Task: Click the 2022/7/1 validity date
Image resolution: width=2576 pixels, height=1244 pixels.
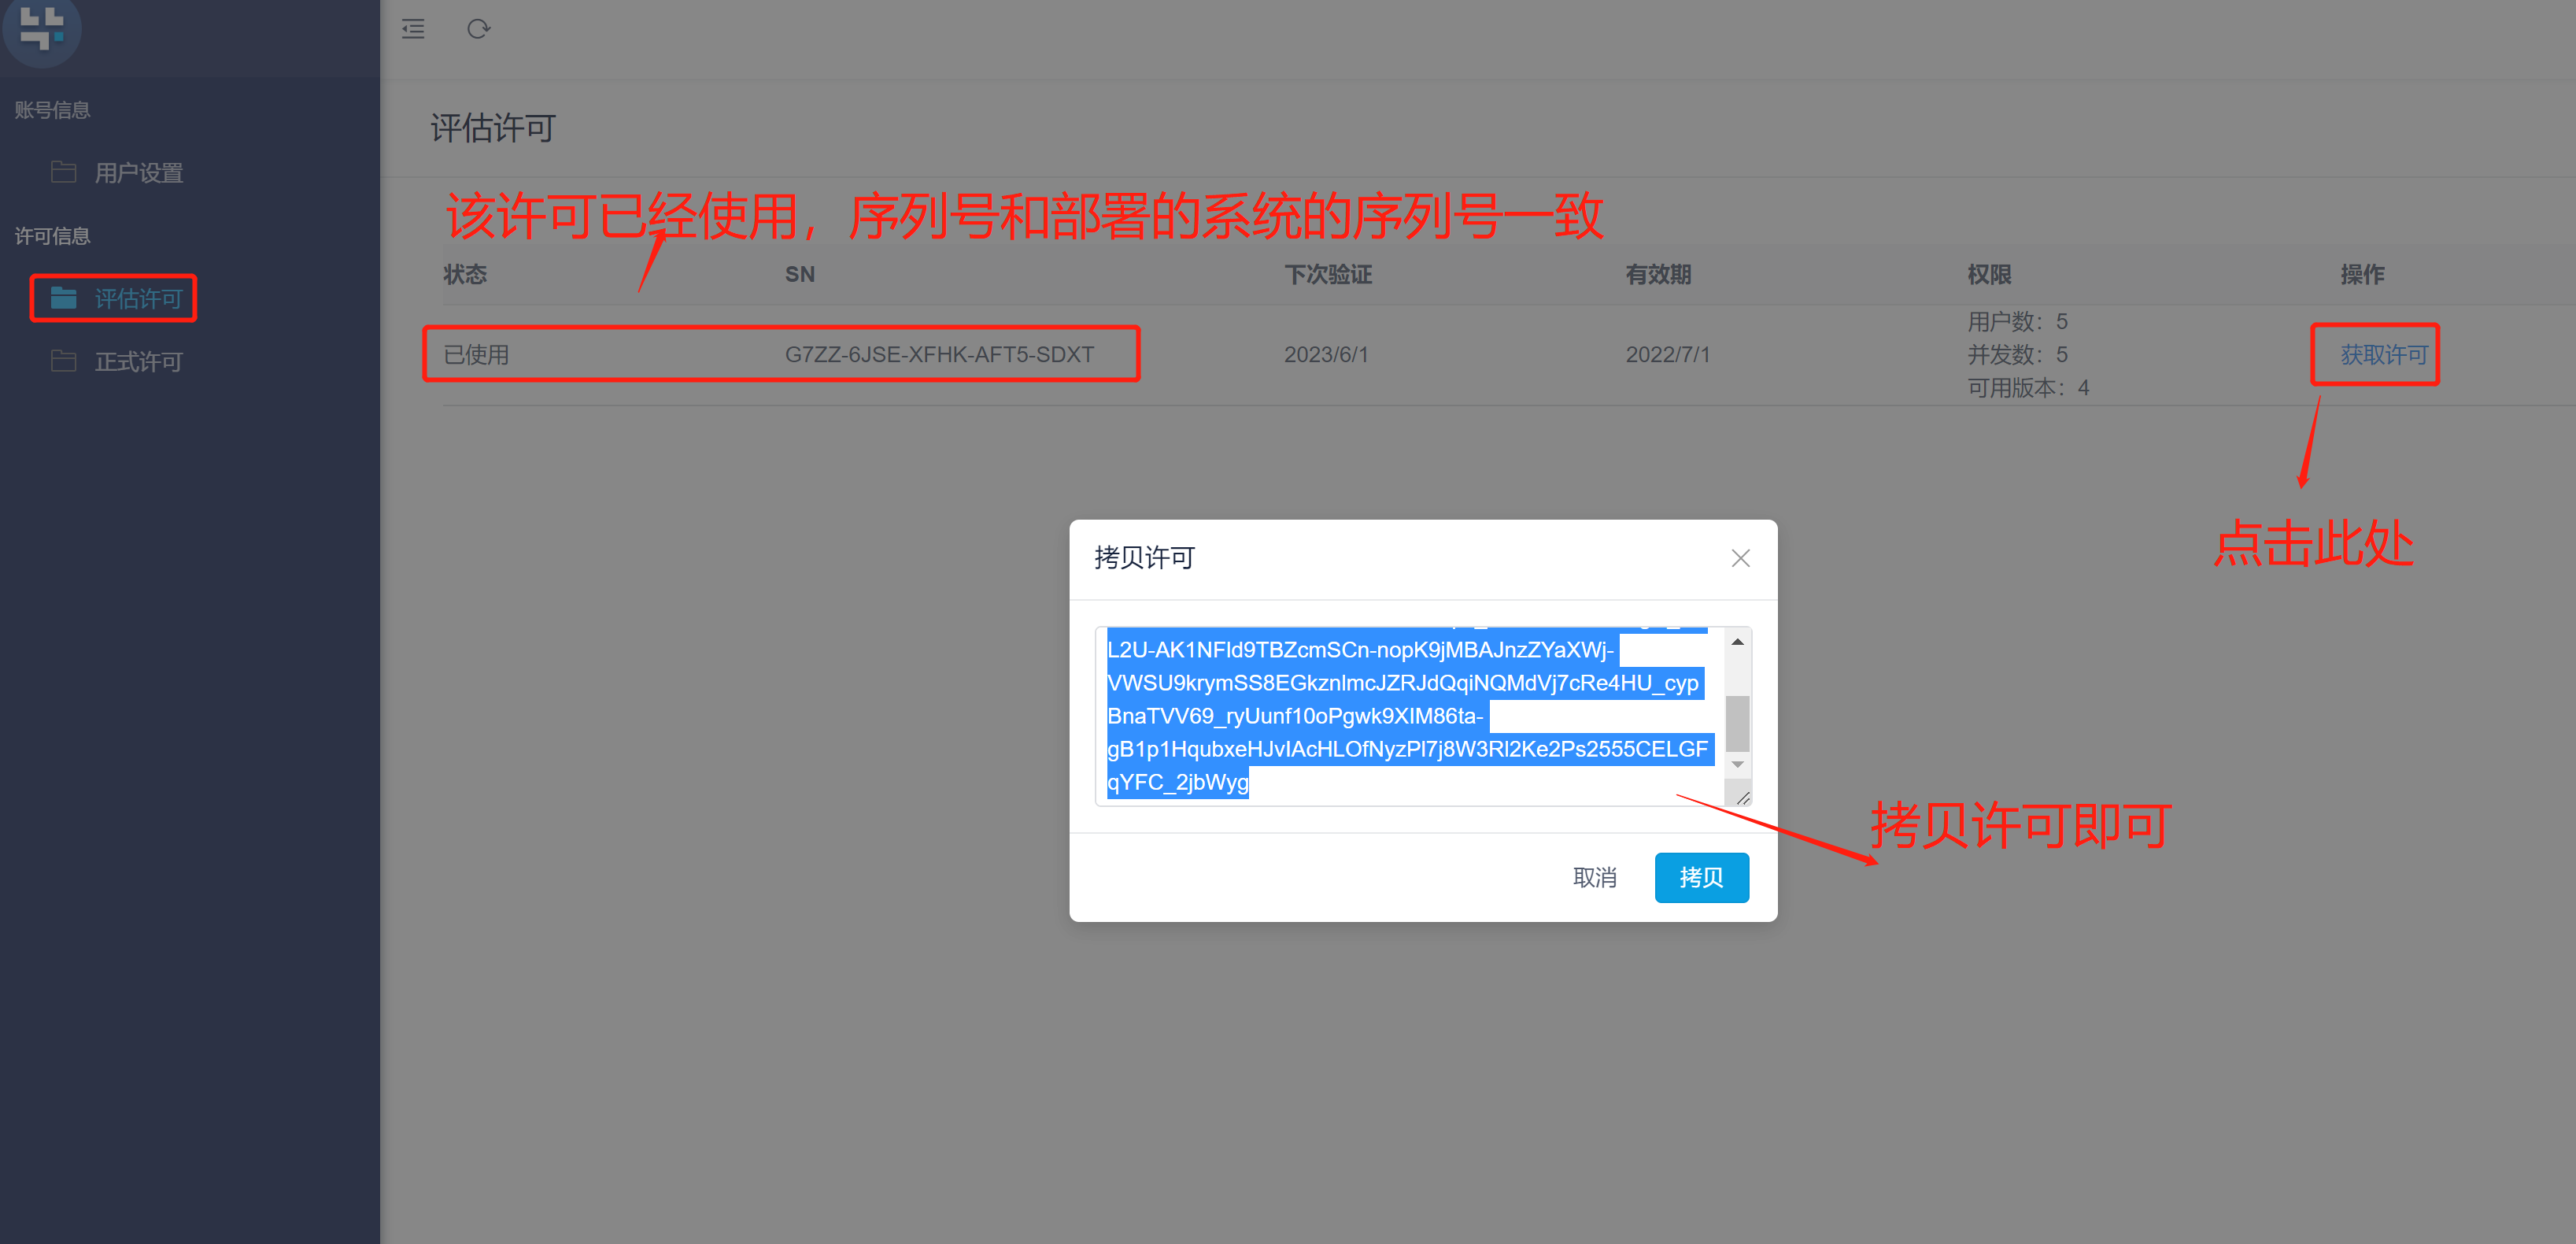Action: click(1667, 355)
